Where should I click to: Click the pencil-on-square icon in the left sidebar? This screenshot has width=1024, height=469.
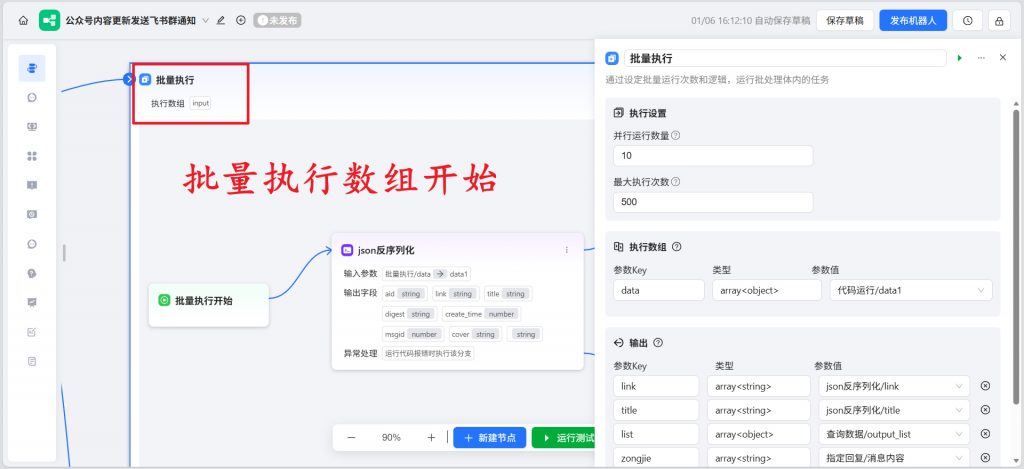coord(32,332)
